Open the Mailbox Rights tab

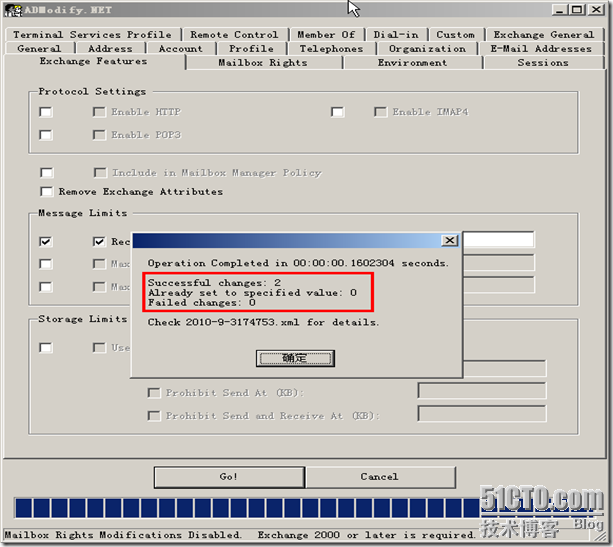pyautogui.click(x=263, y=63)
